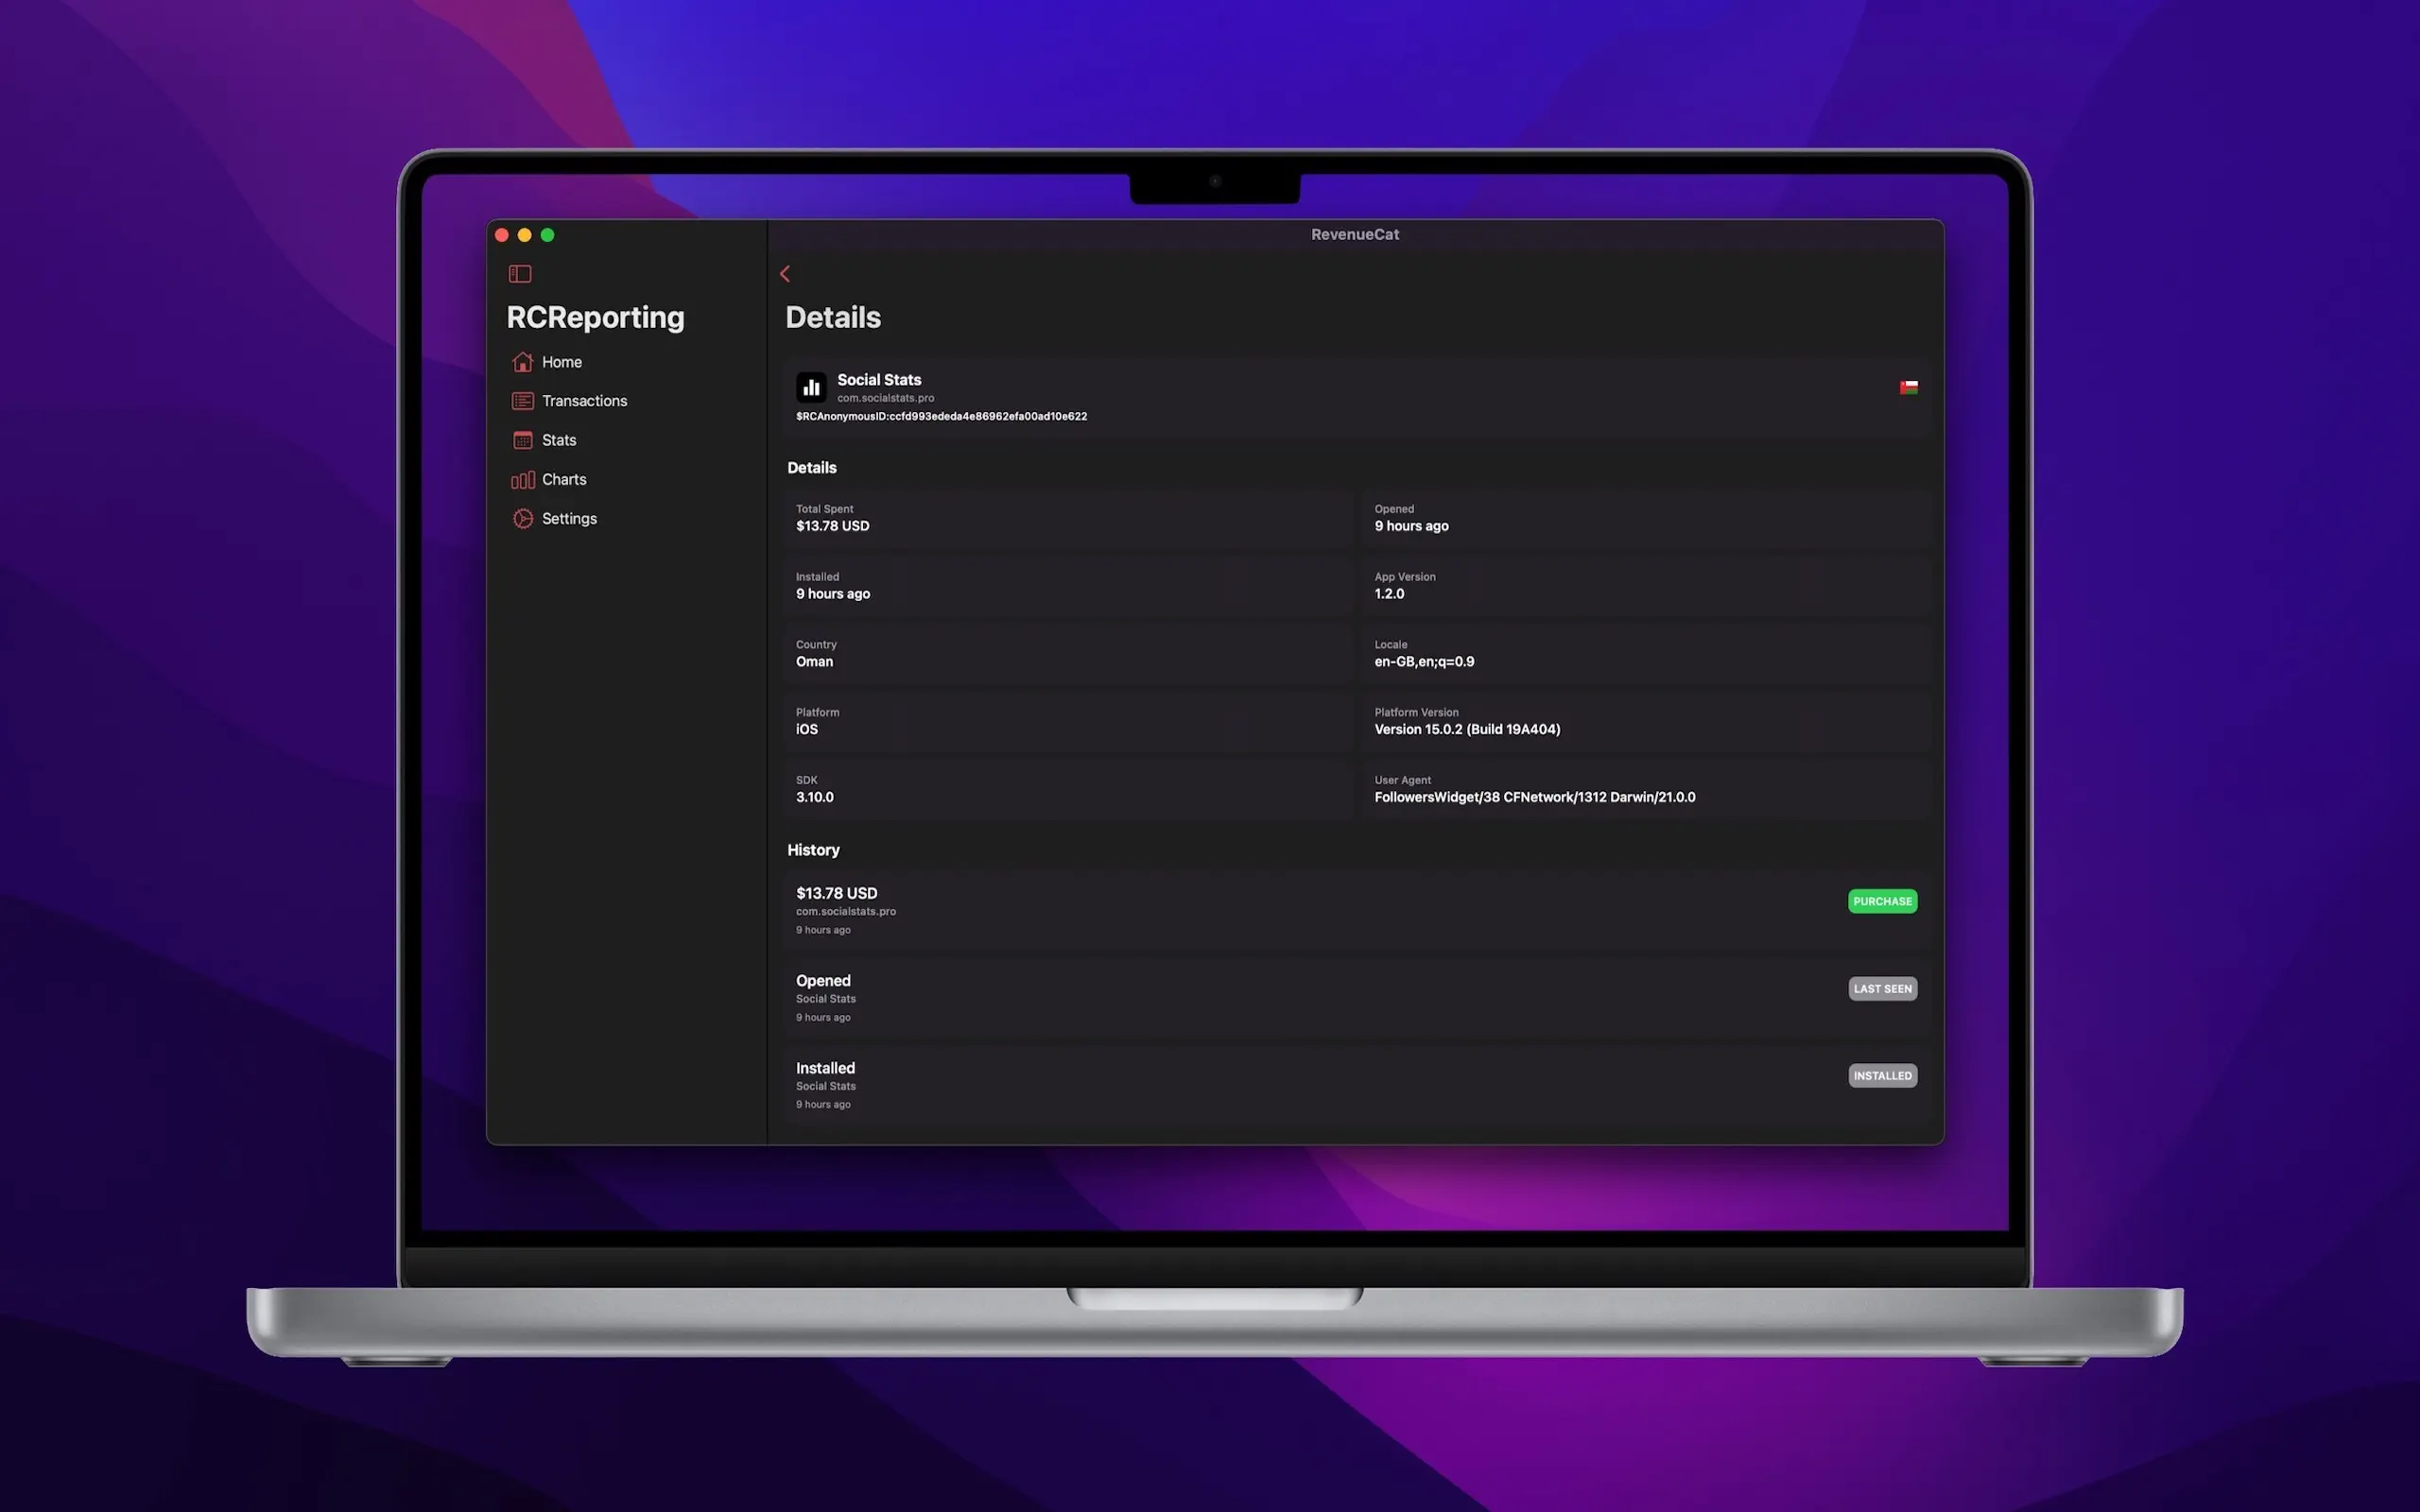
Task: Select the Stats sidebar label
Action: point(559,440)
